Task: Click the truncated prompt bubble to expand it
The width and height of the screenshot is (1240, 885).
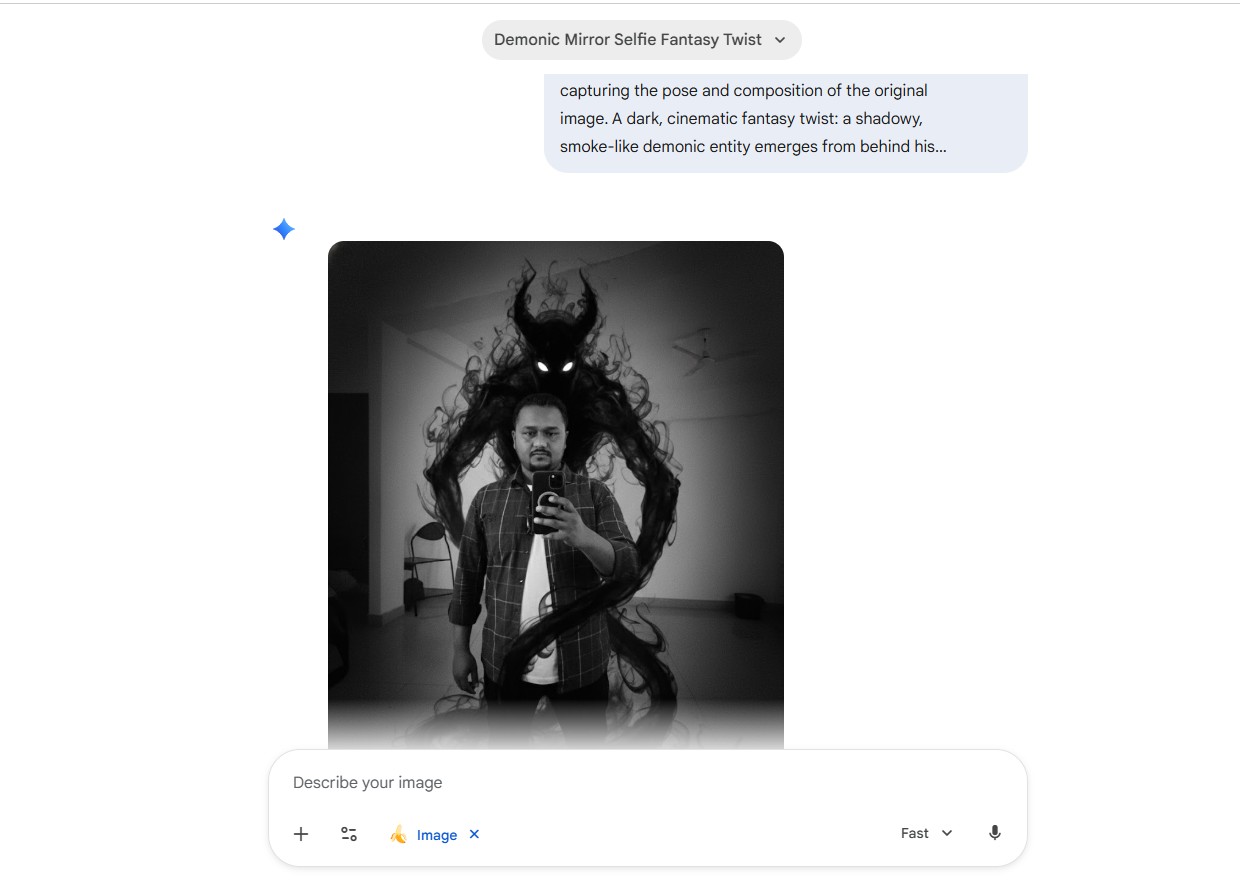Action: [x=786, y=118]
